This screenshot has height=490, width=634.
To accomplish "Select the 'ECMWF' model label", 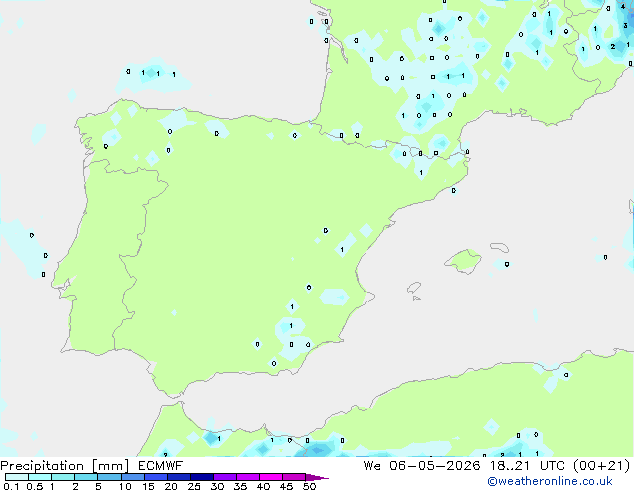I will [x=161, y=466].
